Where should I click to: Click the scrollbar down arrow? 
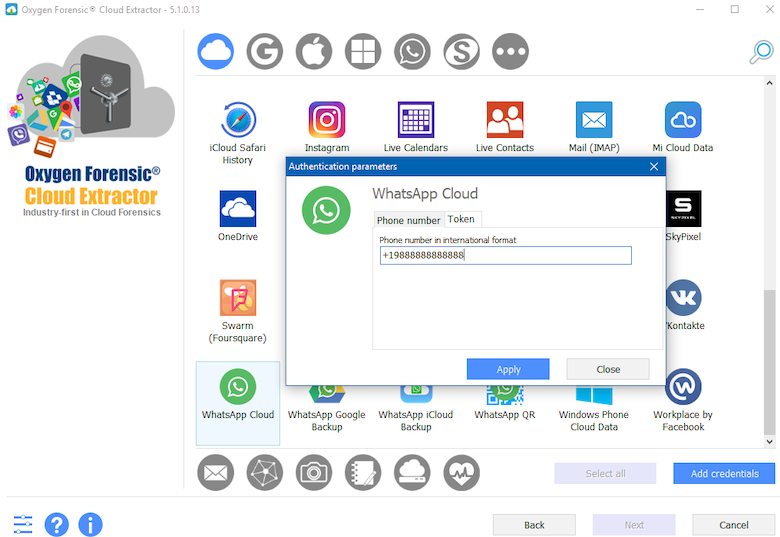click(770, 441)
